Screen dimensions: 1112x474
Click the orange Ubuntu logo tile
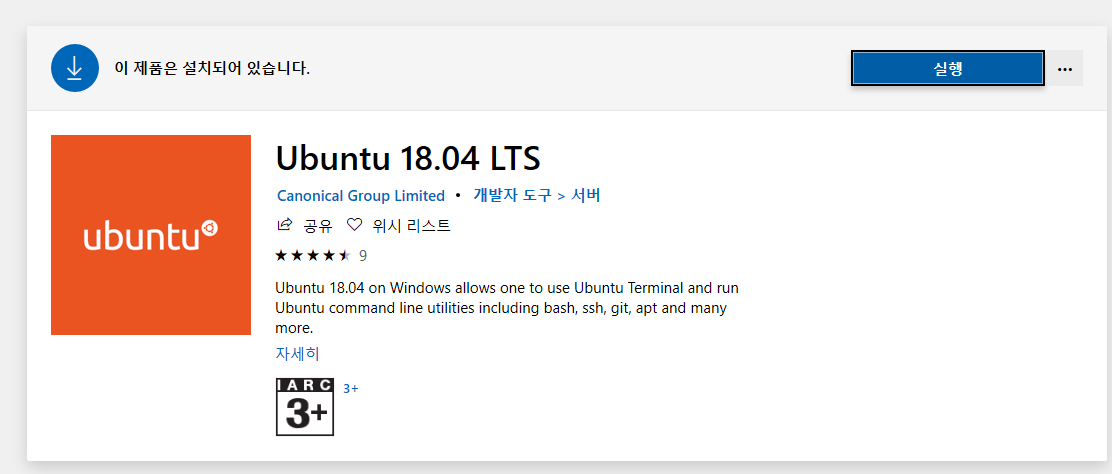pos(151,235)
